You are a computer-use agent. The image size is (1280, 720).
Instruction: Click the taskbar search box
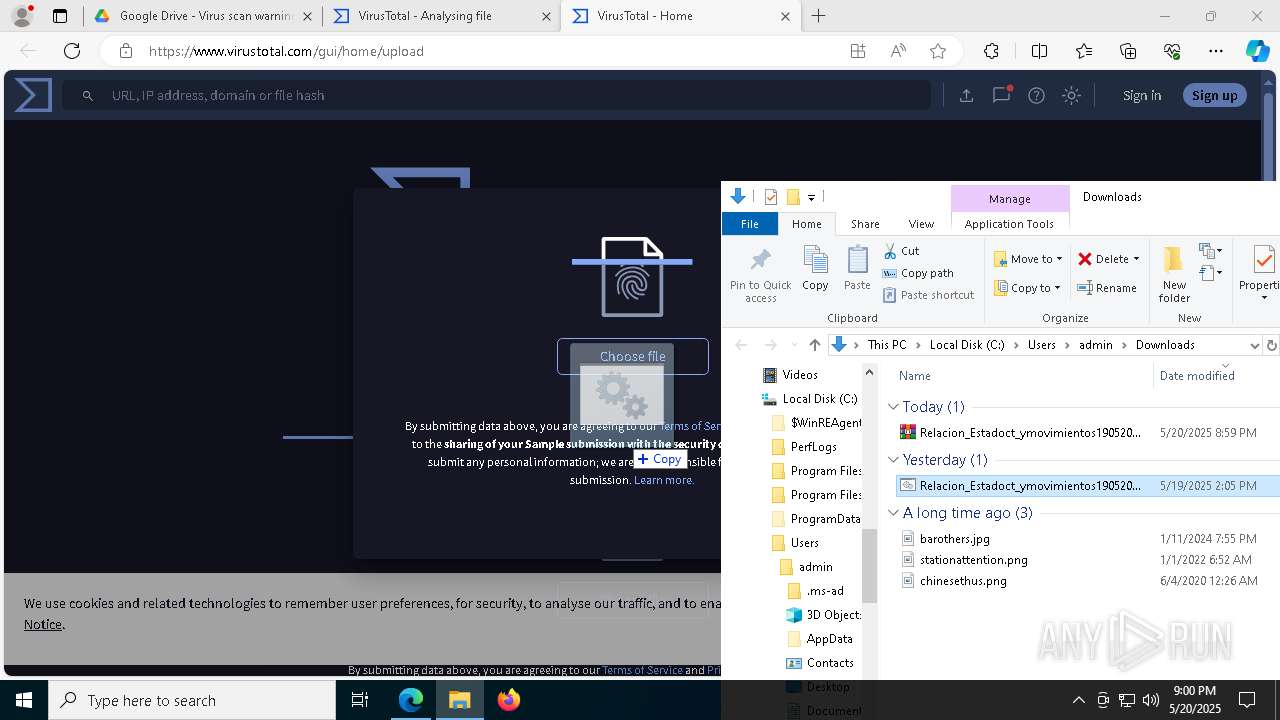(192, 700)
